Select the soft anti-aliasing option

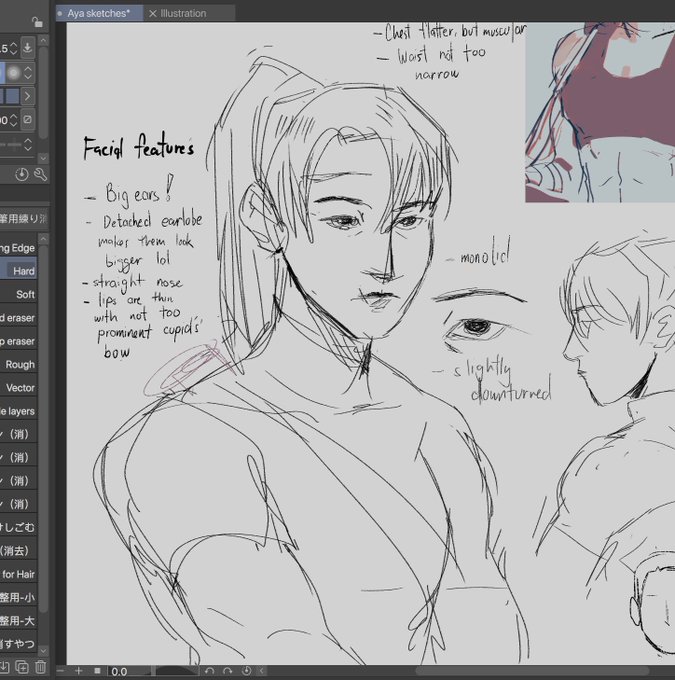[x=13, y=72]
